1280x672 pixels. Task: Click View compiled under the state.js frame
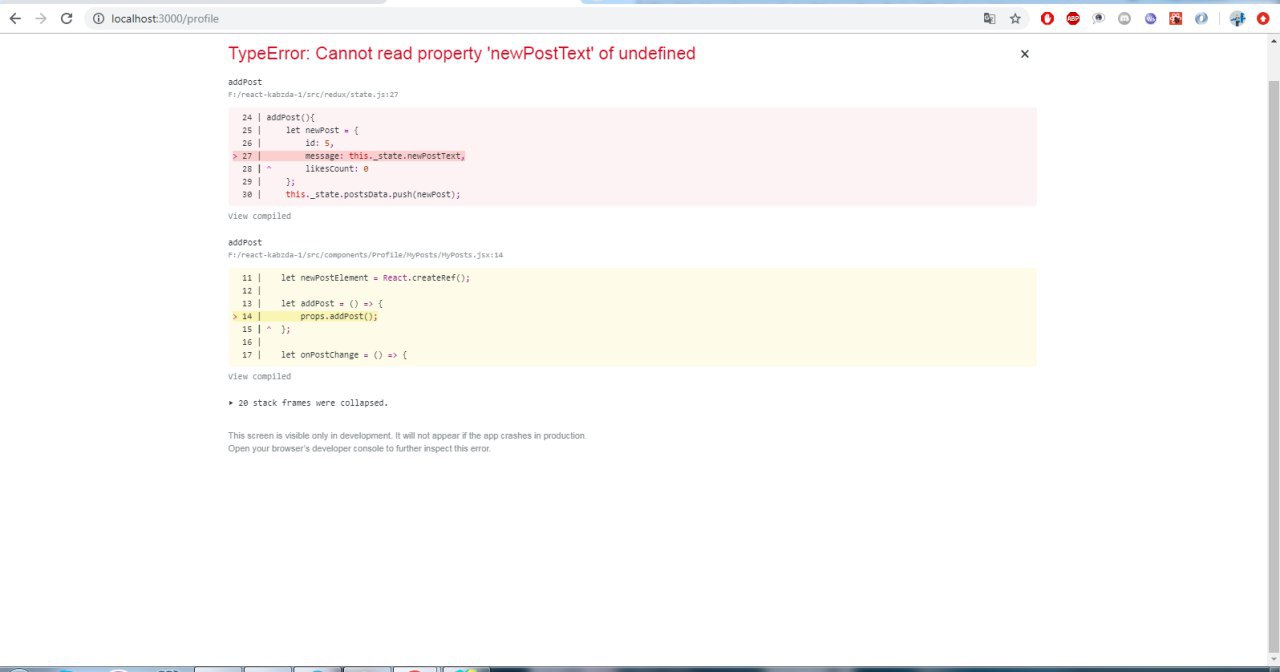point(259,216)
